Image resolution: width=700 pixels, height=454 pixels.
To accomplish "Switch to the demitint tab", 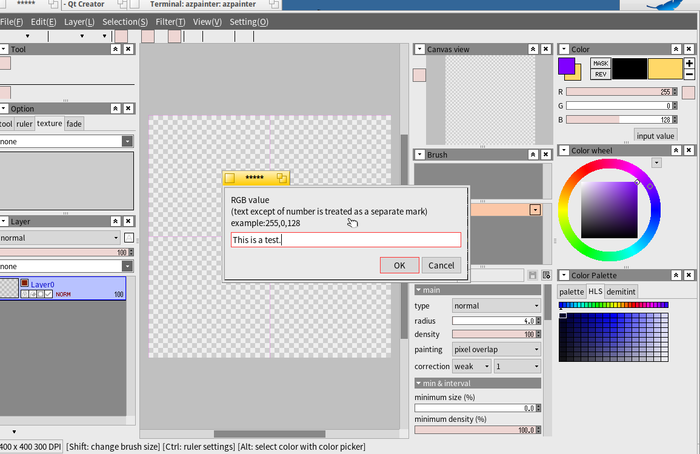I will (621, 292).
